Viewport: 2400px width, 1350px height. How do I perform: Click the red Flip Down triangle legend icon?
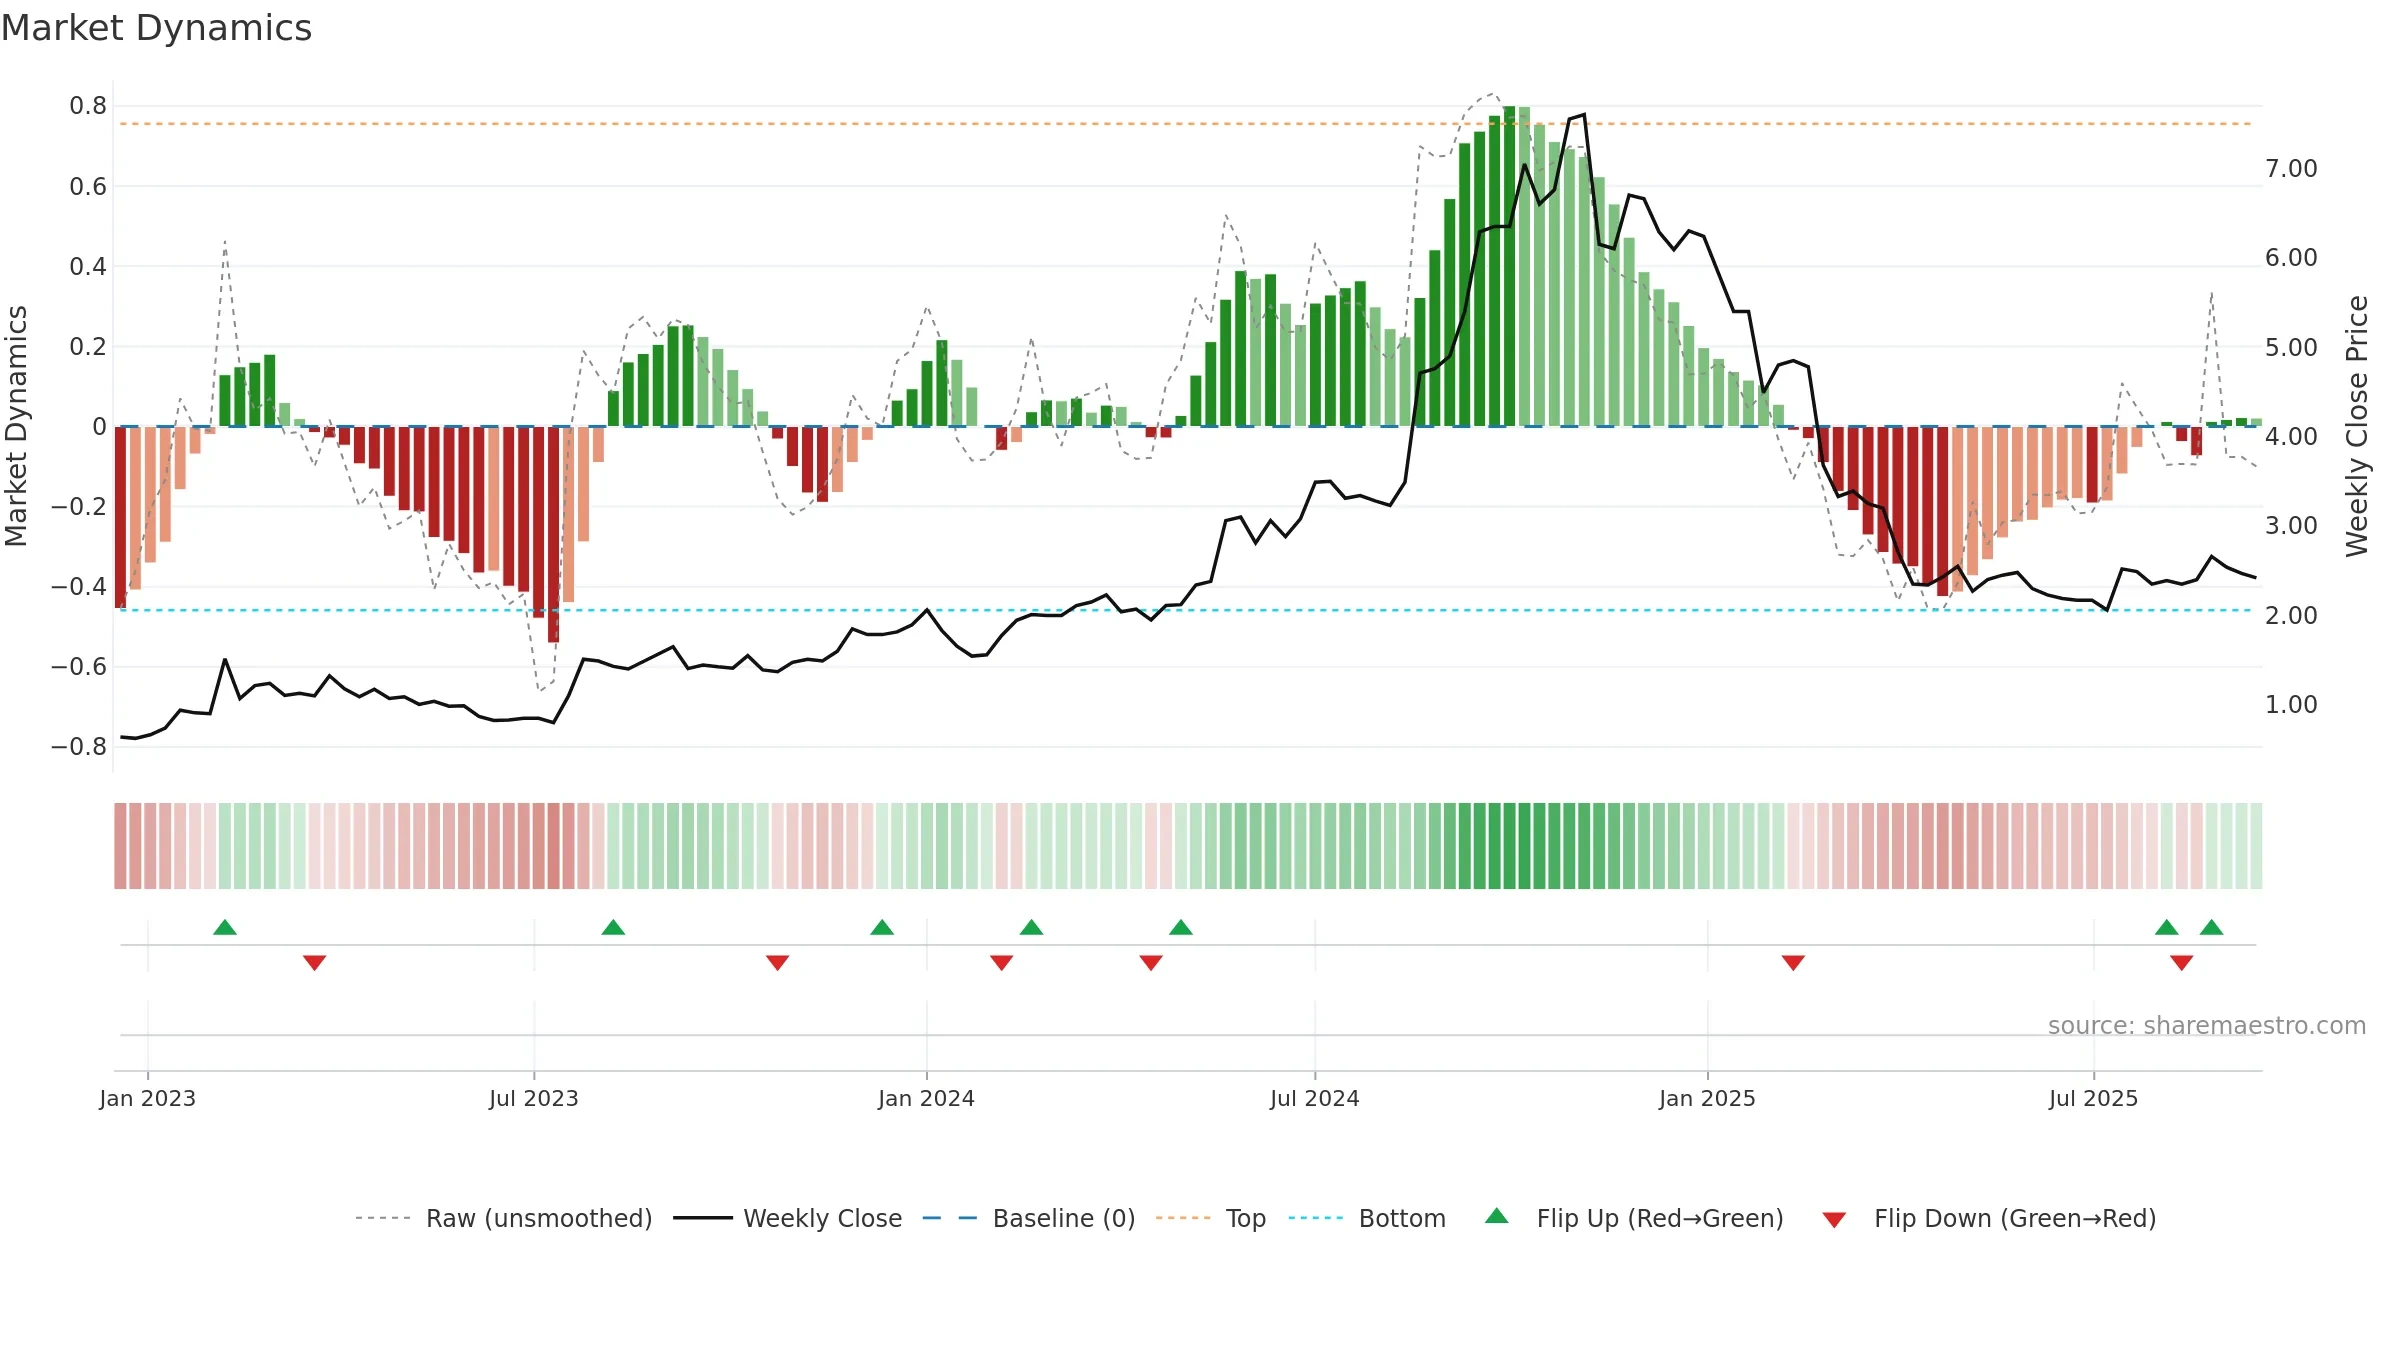(1834, 1220)
